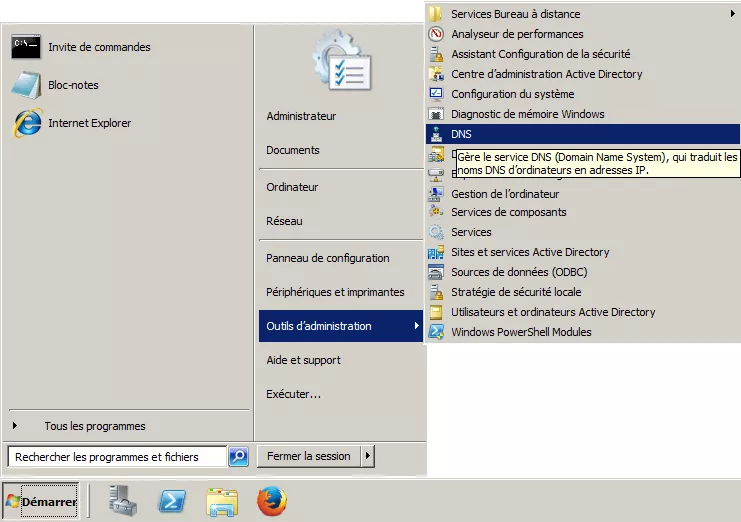Open the shutdown options arrow
741x522 pixels.
click(368, 456)
